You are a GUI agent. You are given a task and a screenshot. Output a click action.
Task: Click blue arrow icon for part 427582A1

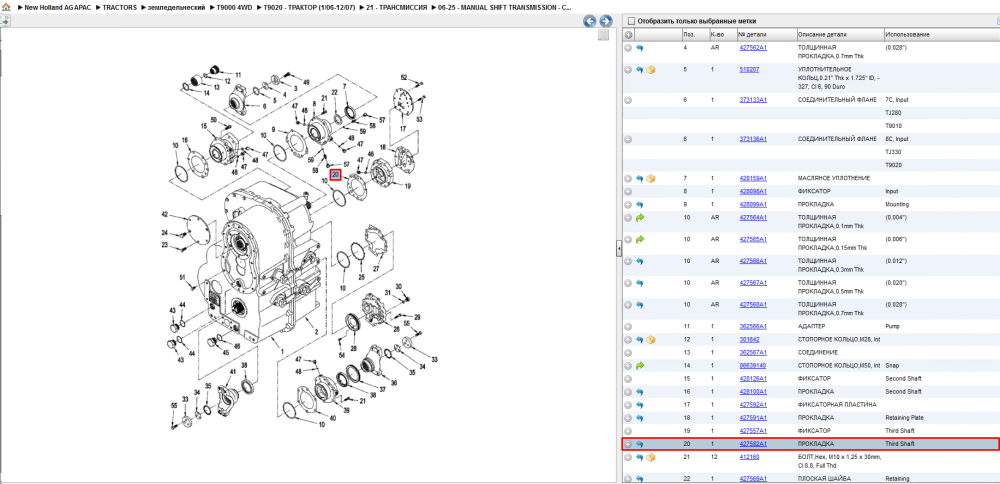[640, 443]
